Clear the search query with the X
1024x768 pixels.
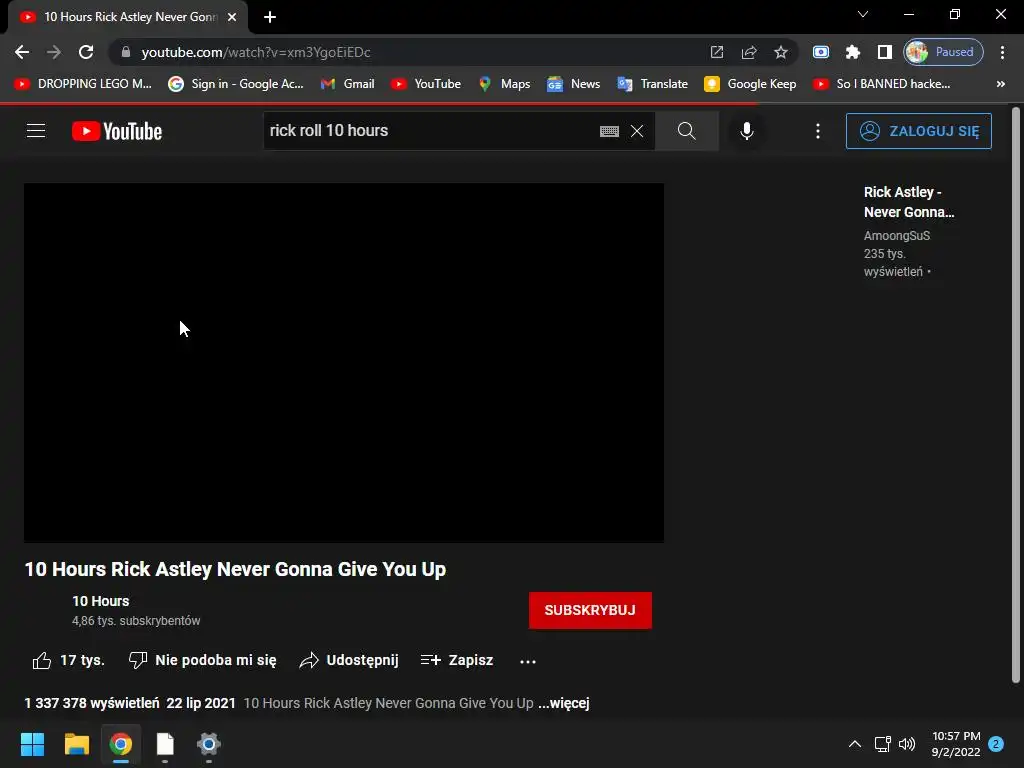point(637,131)
